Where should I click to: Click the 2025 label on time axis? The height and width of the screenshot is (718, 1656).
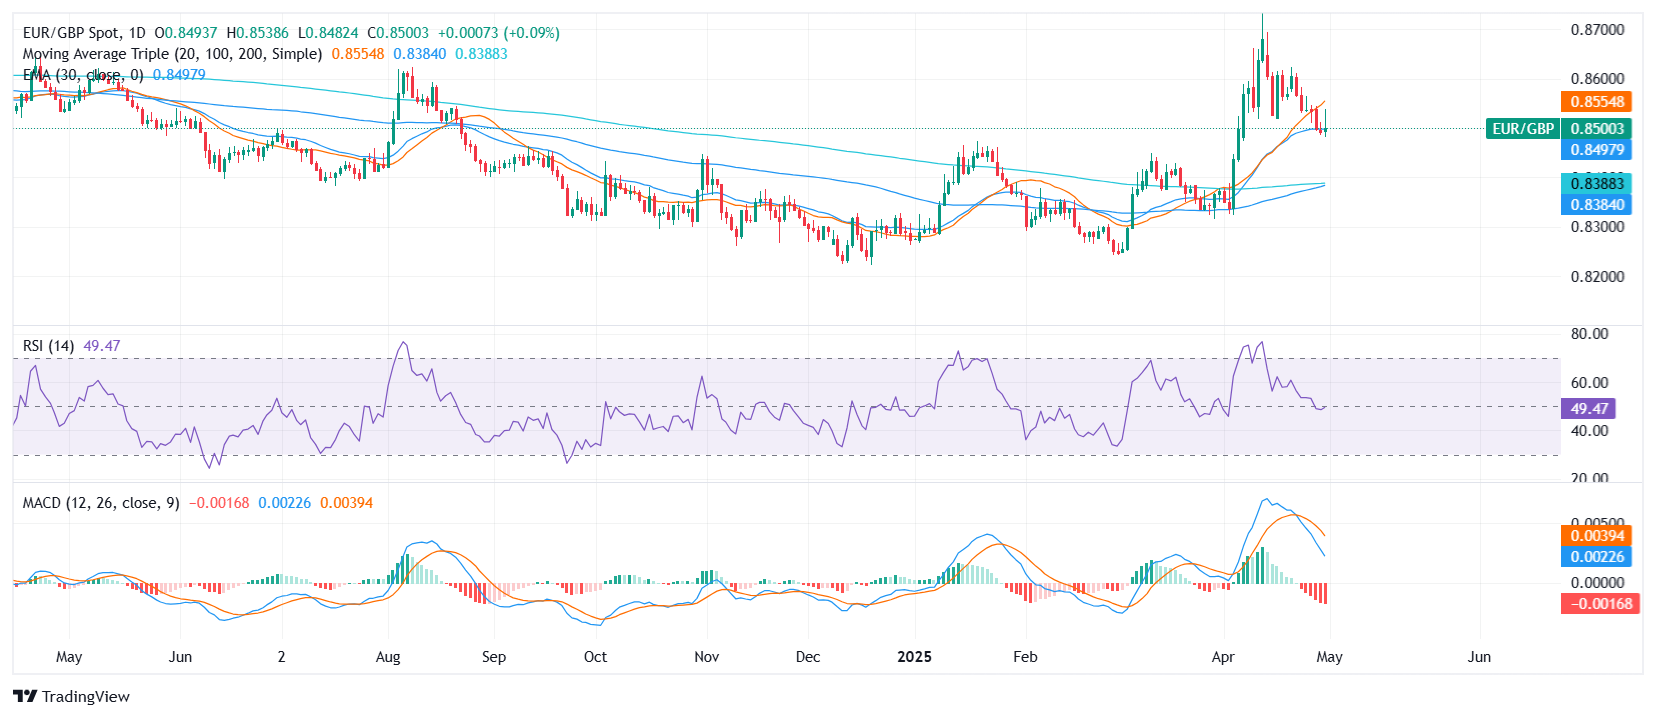coord(914,657)
